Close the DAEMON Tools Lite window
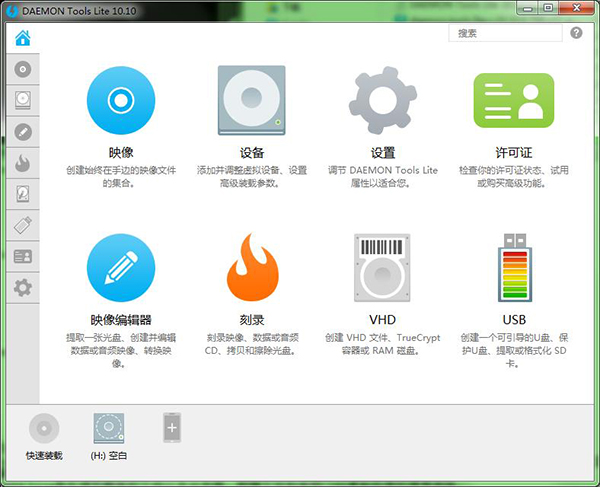Screen dimensions: 600x487 (x=577, y=8)
